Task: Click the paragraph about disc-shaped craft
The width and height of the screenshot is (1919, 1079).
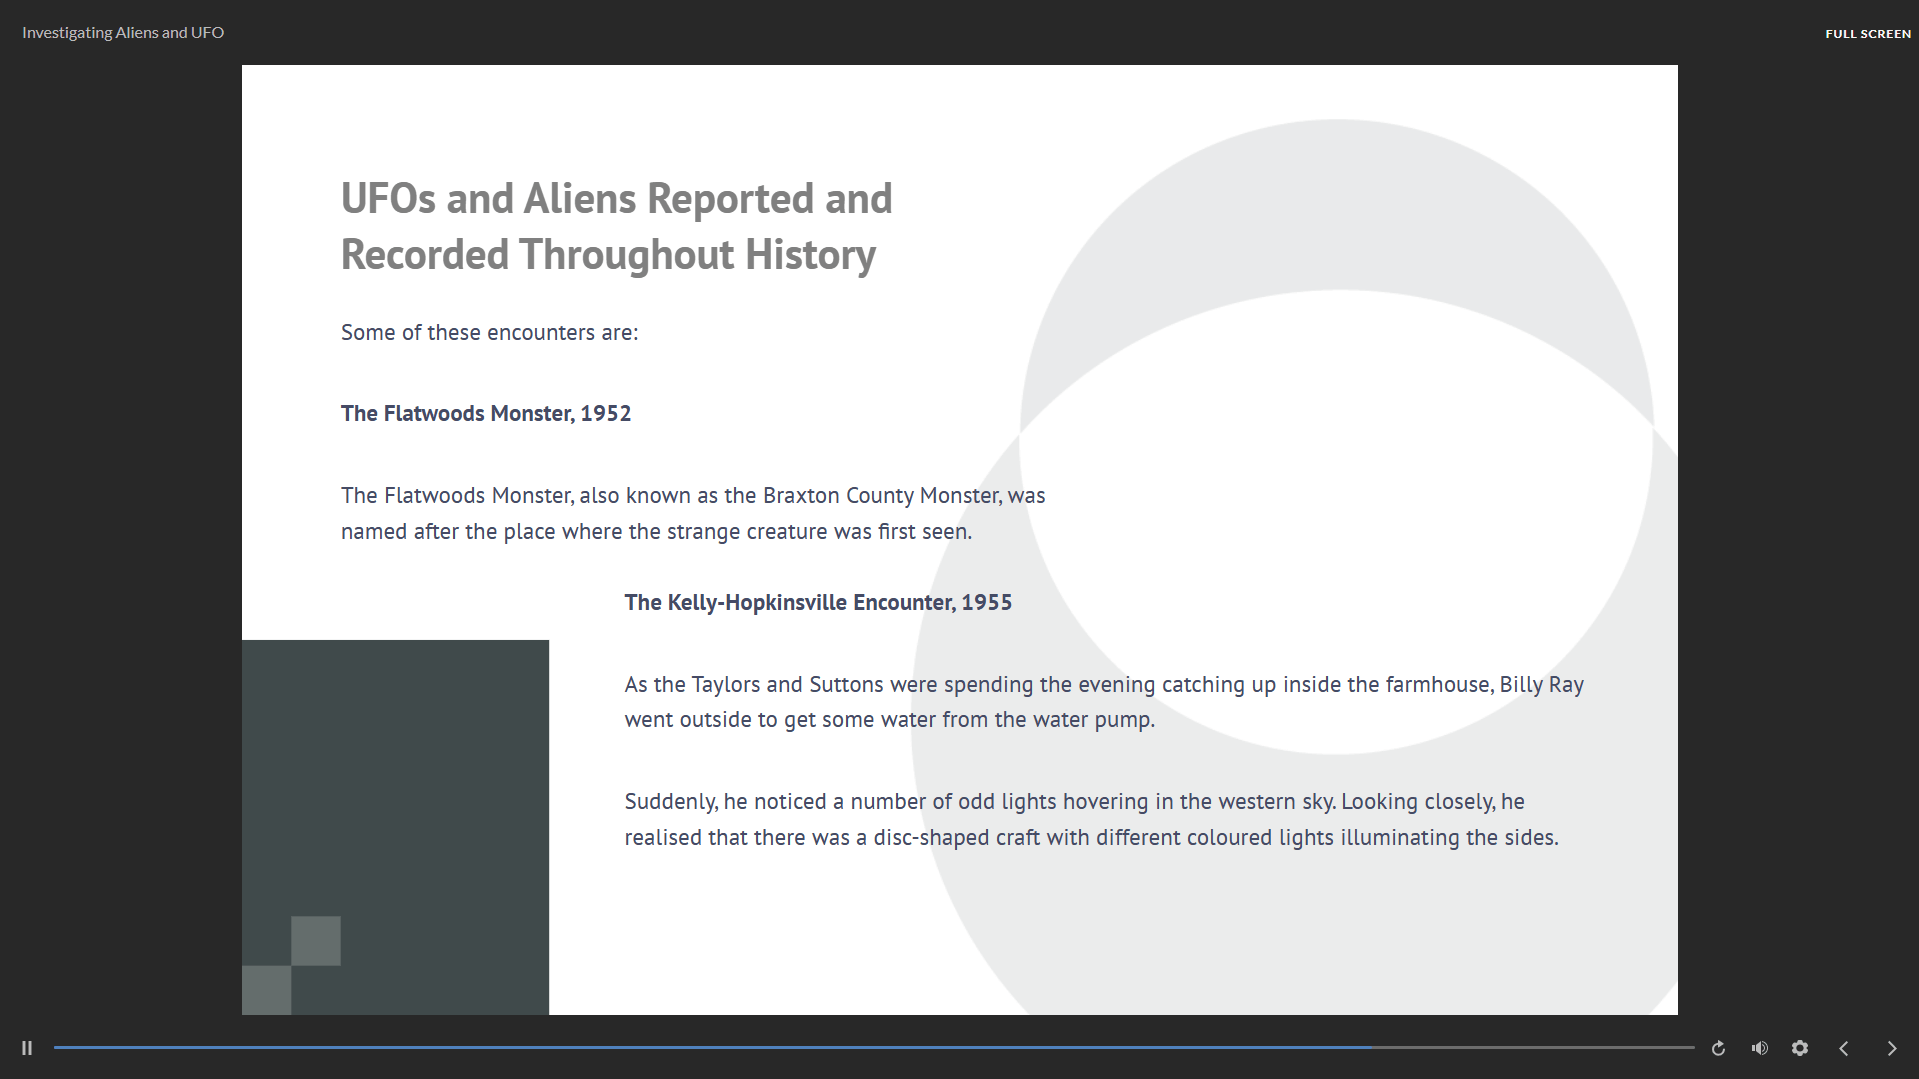Action: [x=1090, y=819]
